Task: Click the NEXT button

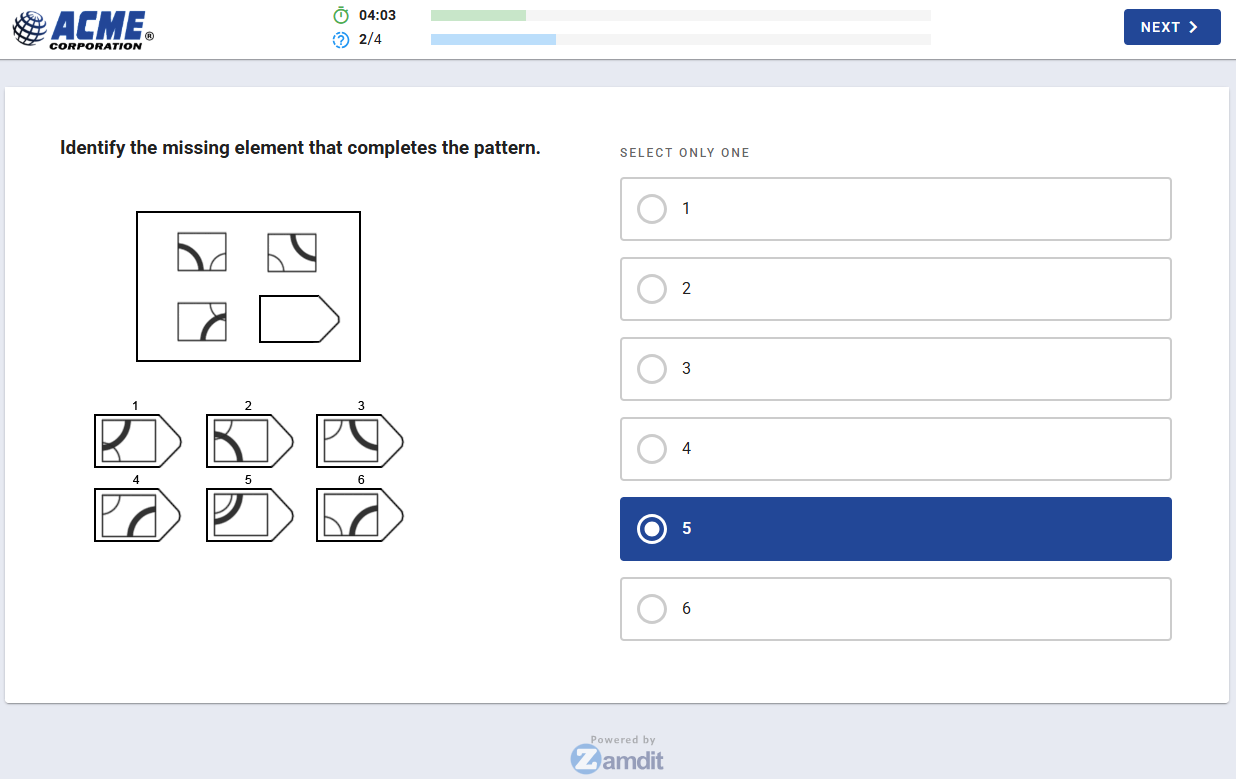Action: 1172,27
